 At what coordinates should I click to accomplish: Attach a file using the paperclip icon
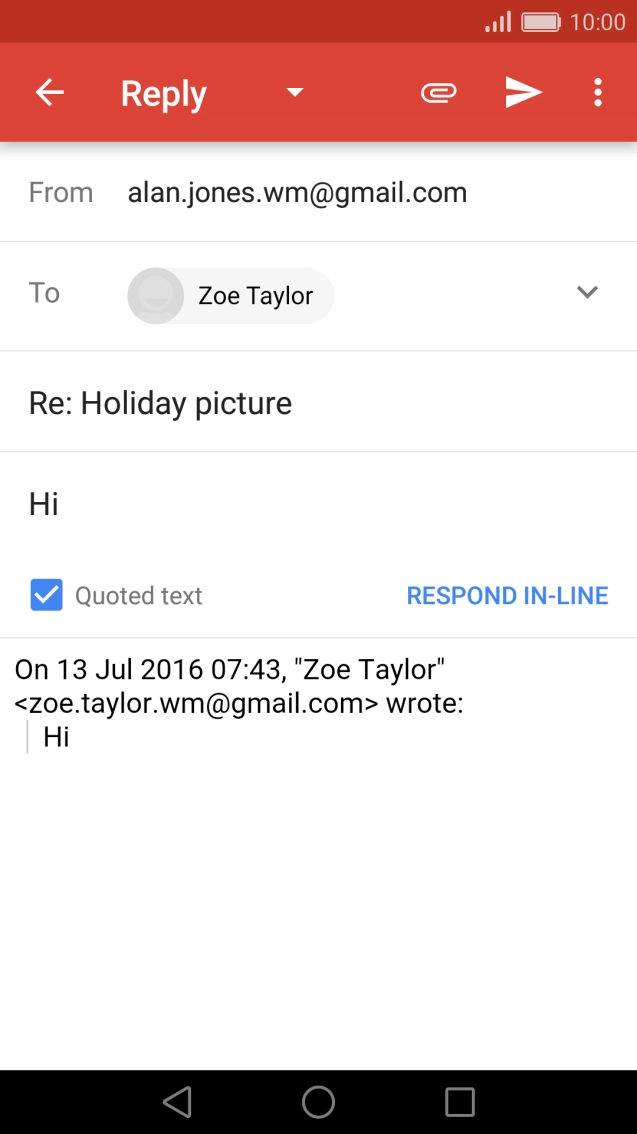point(437,92)
